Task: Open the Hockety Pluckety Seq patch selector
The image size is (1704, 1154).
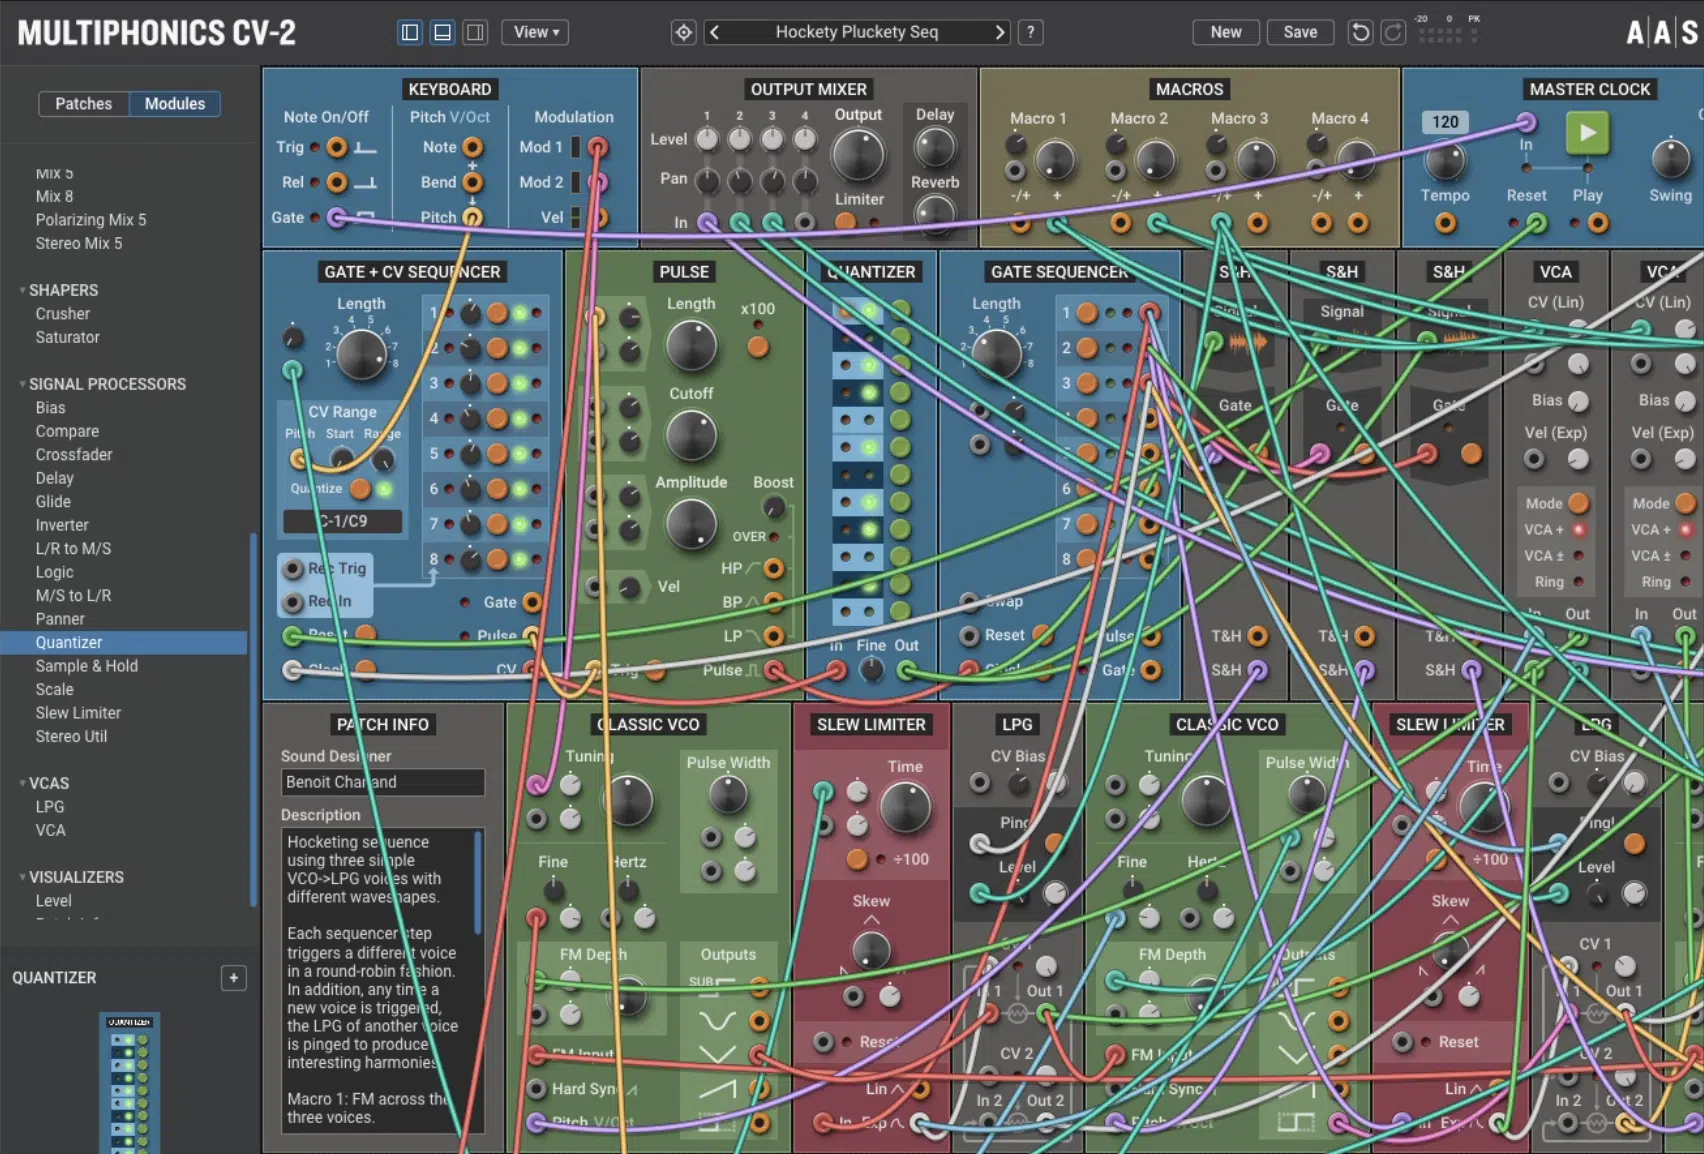Action: (x=857, y=32)
